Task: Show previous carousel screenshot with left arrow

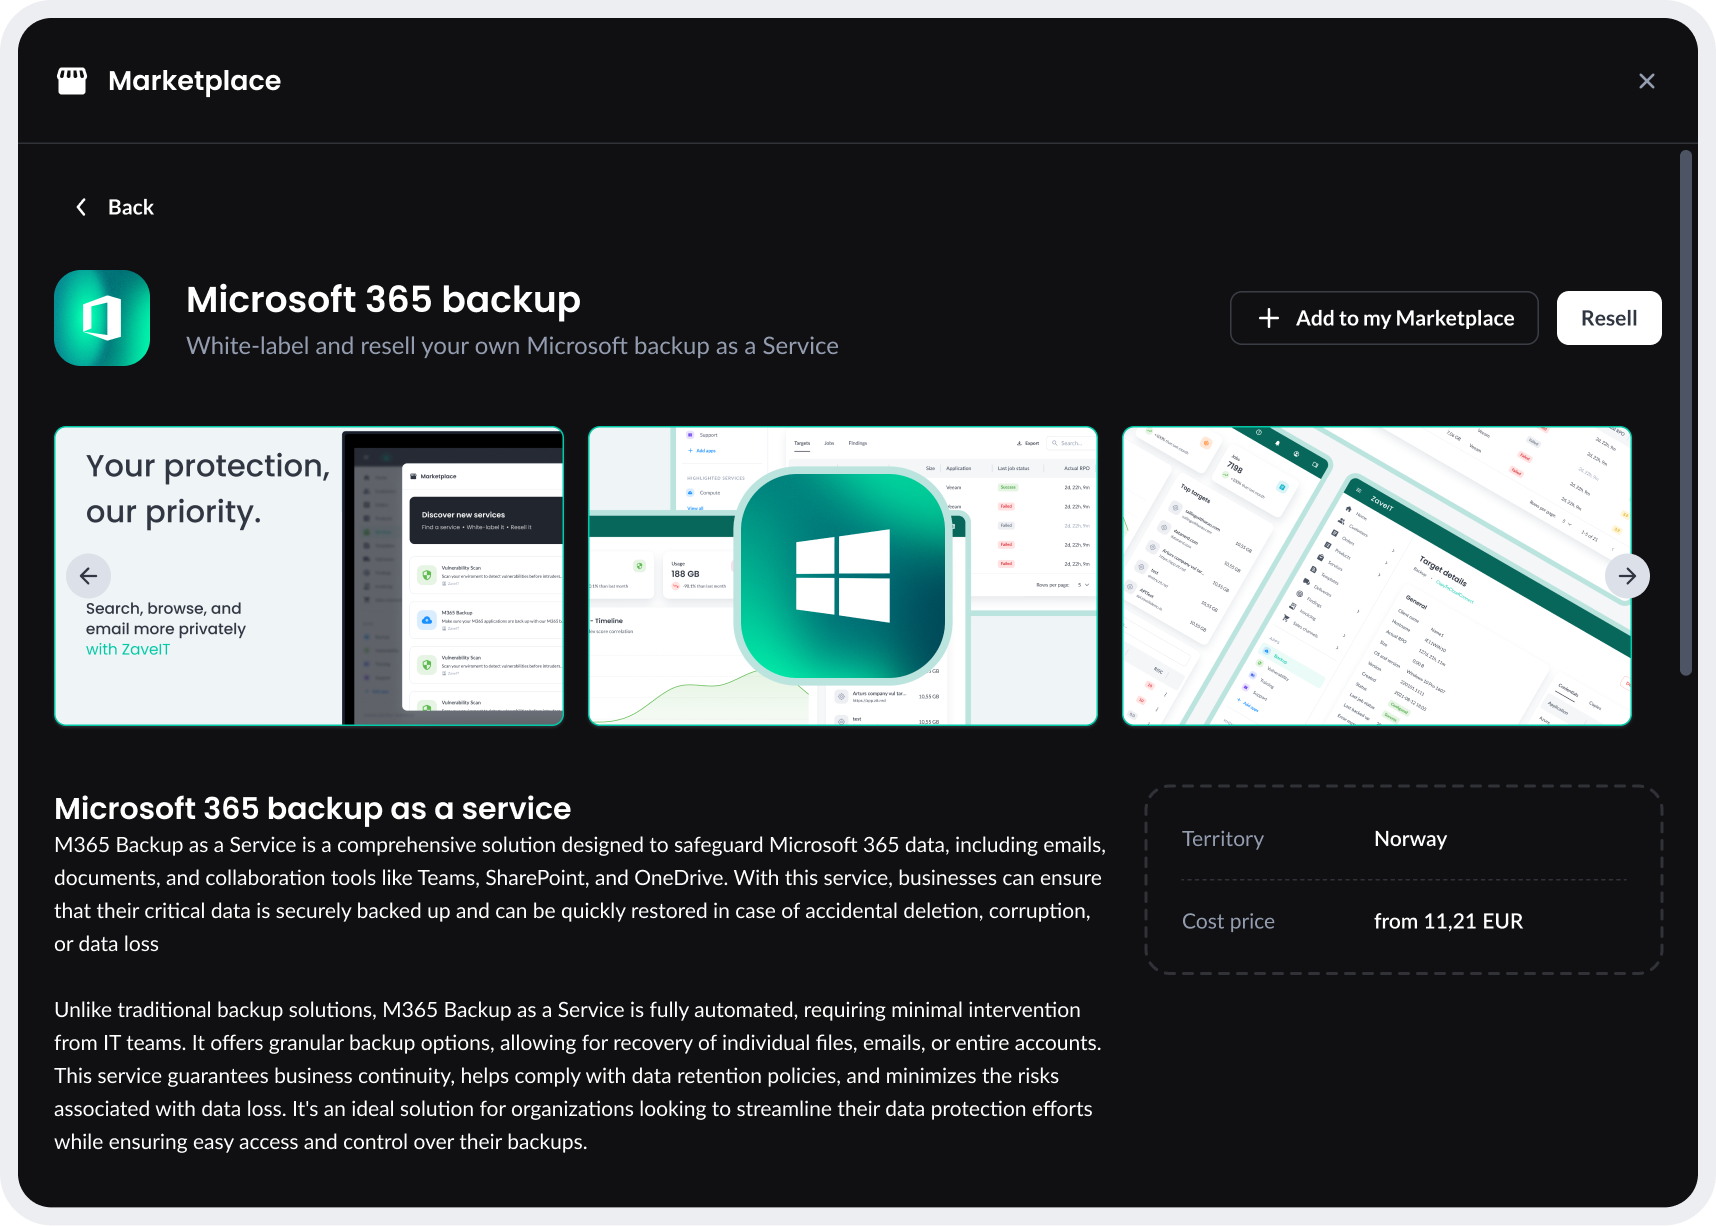Action: pyautogui.click(x=88, y=576)
